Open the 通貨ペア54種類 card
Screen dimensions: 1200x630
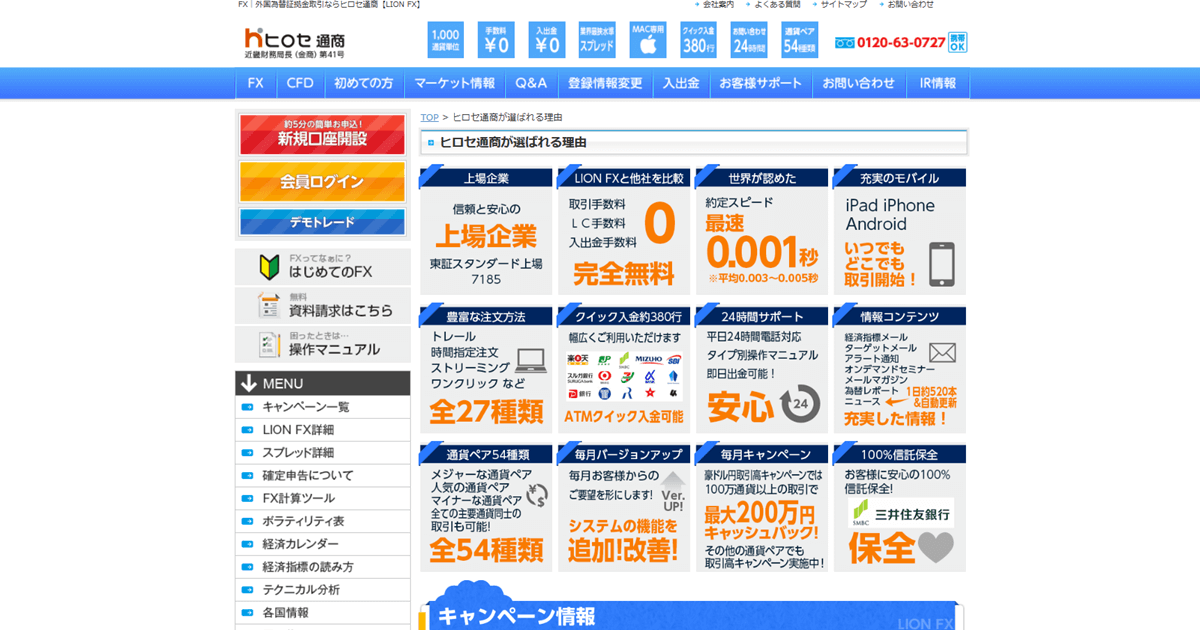[486, 507]
